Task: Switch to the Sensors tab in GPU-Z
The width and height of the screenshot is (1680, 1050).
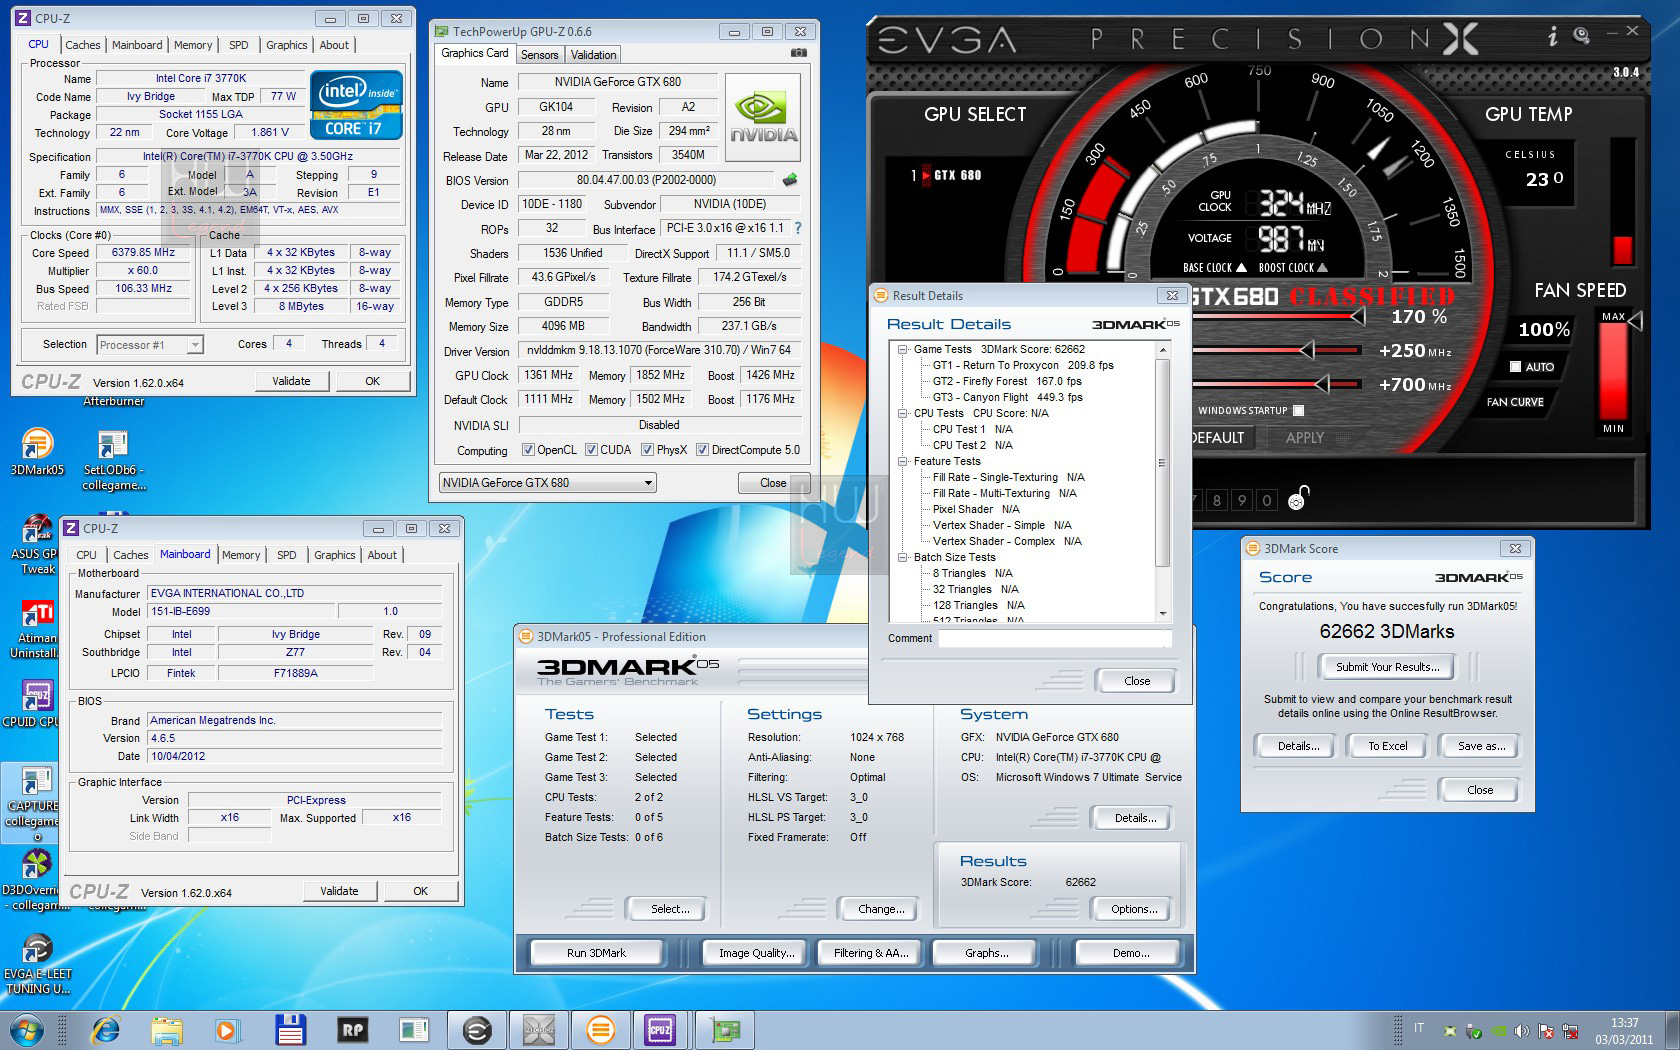Action: pos(540,55)
